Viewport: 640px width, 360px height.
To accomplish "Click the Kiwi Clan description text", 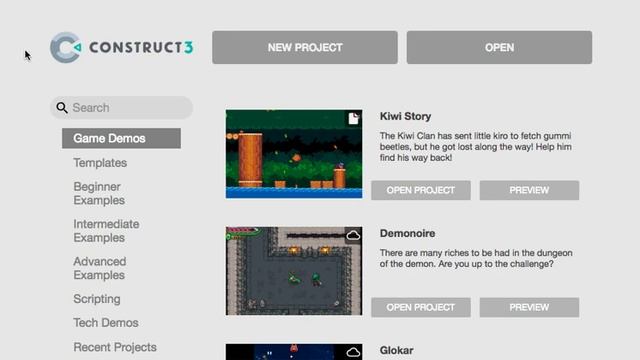I will (x=476, y=147).
